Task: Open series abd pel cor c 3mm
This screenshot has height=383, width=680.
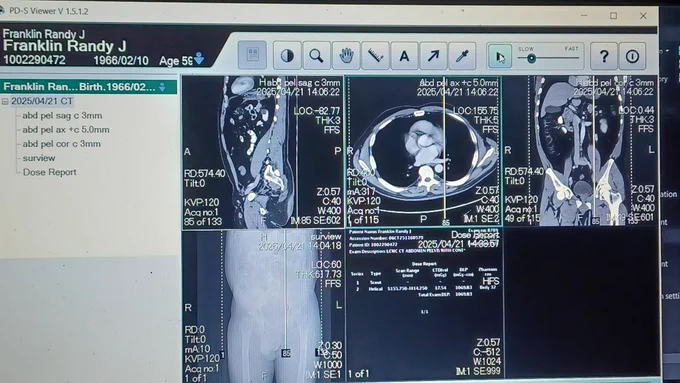Action: click(62, 144)
